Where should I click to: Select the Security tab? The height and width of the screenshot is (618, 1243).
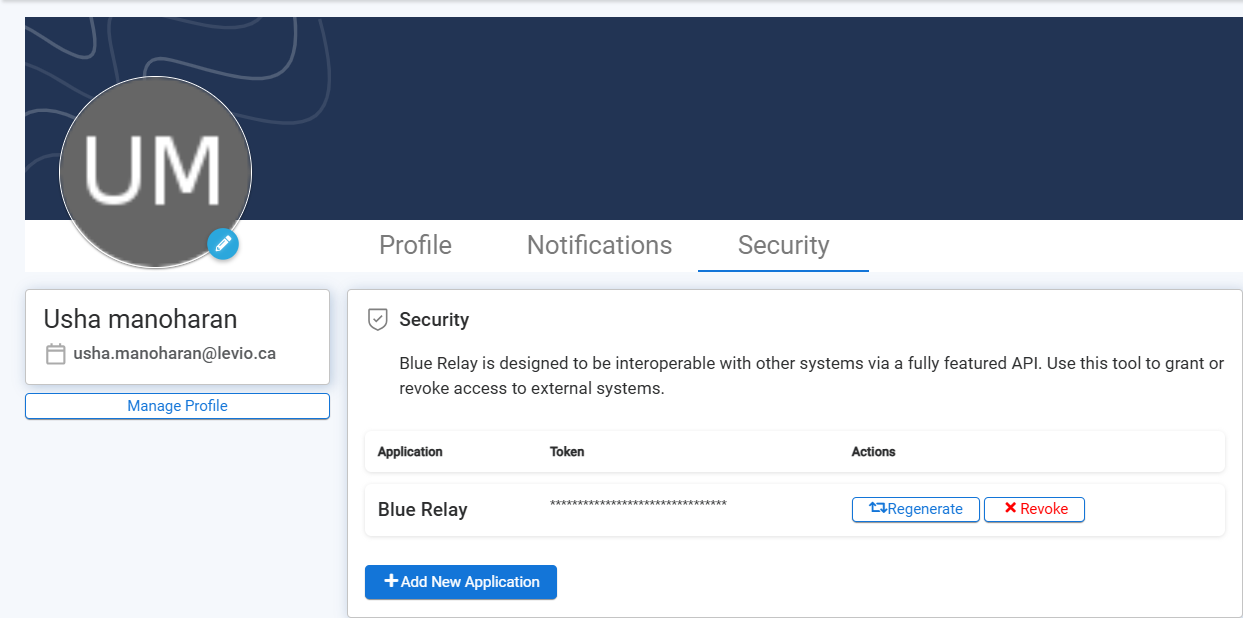point(783,245)
